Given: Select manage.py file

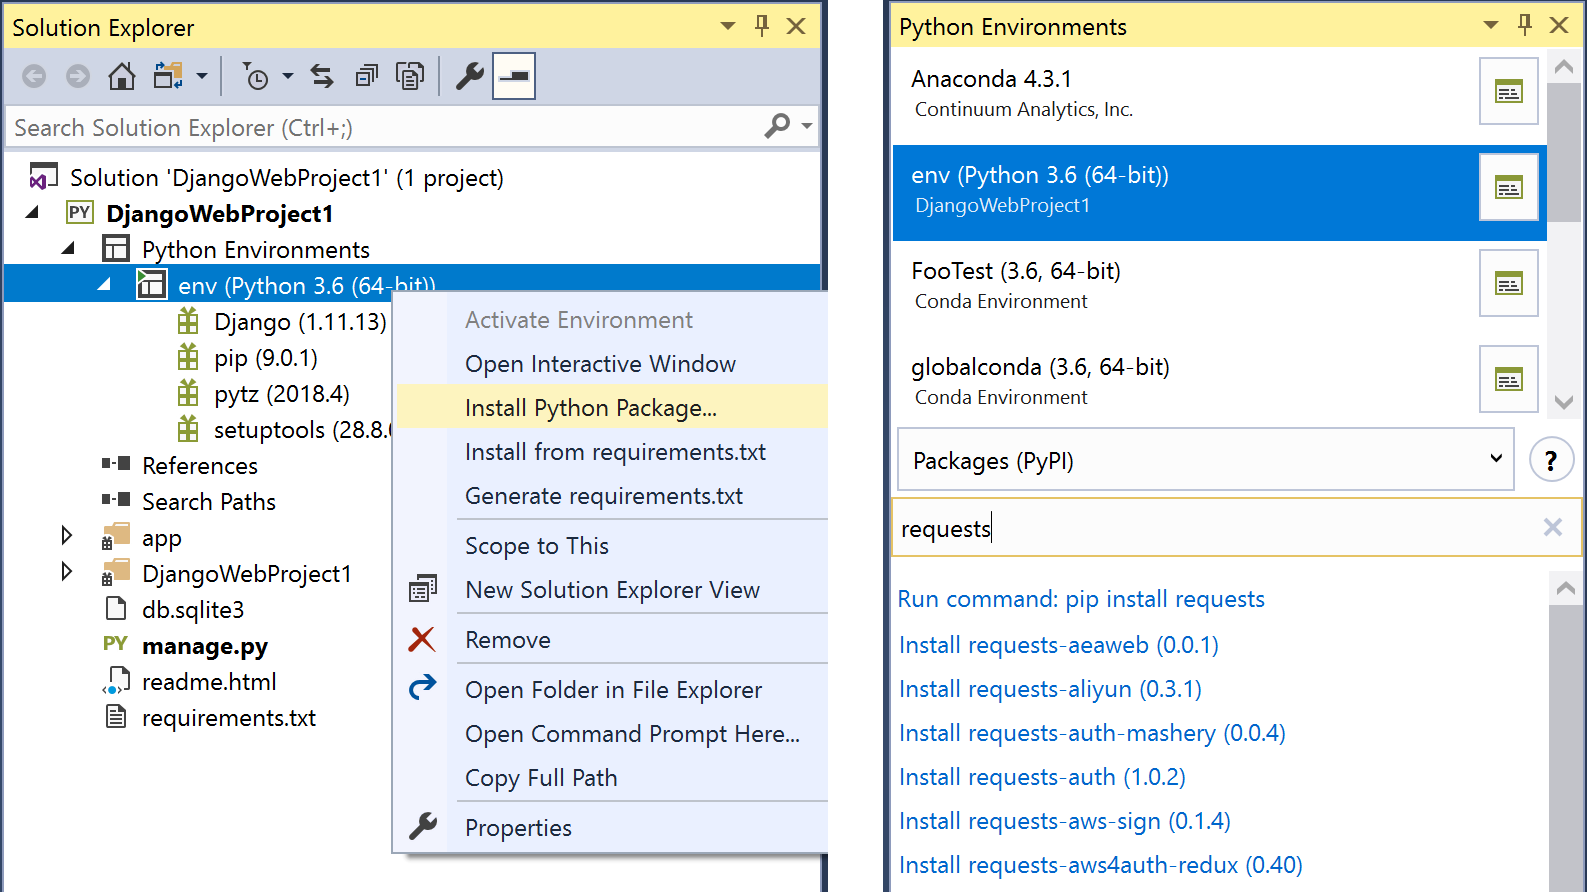Looking at the screenshot, I should click(205, 646).
